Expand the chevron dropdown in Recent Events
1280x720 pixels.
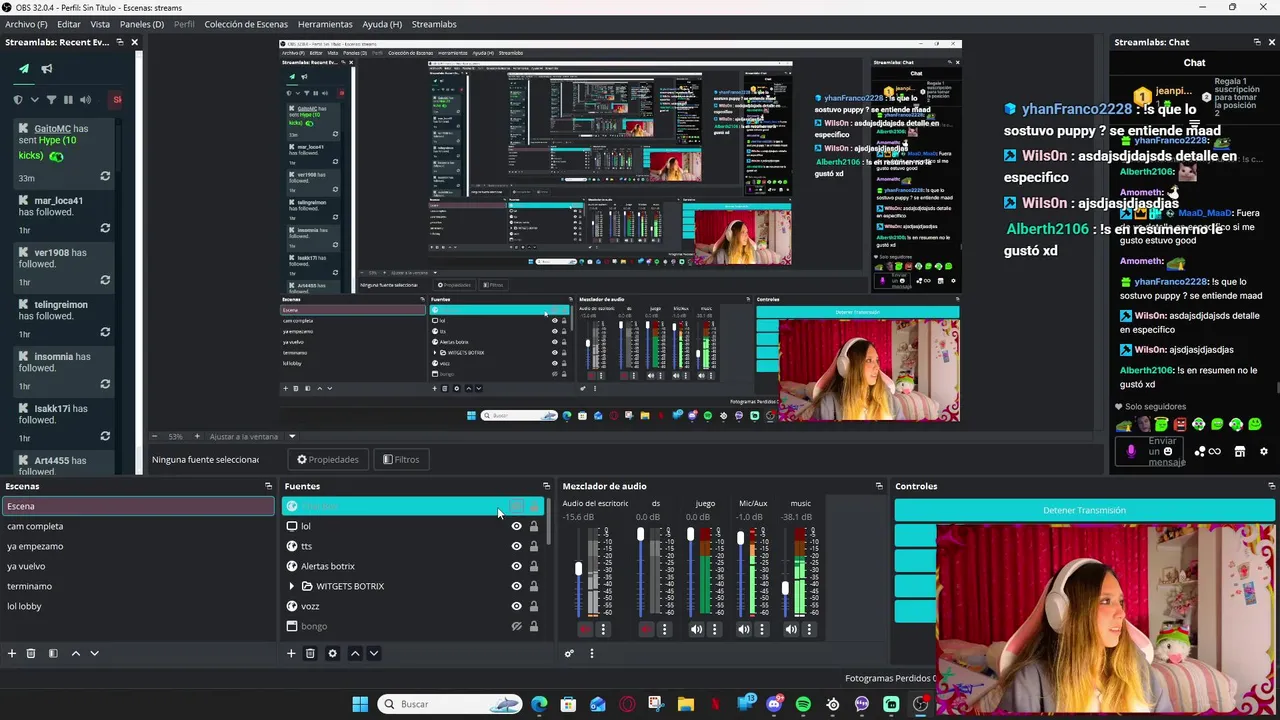pos(35,100)
